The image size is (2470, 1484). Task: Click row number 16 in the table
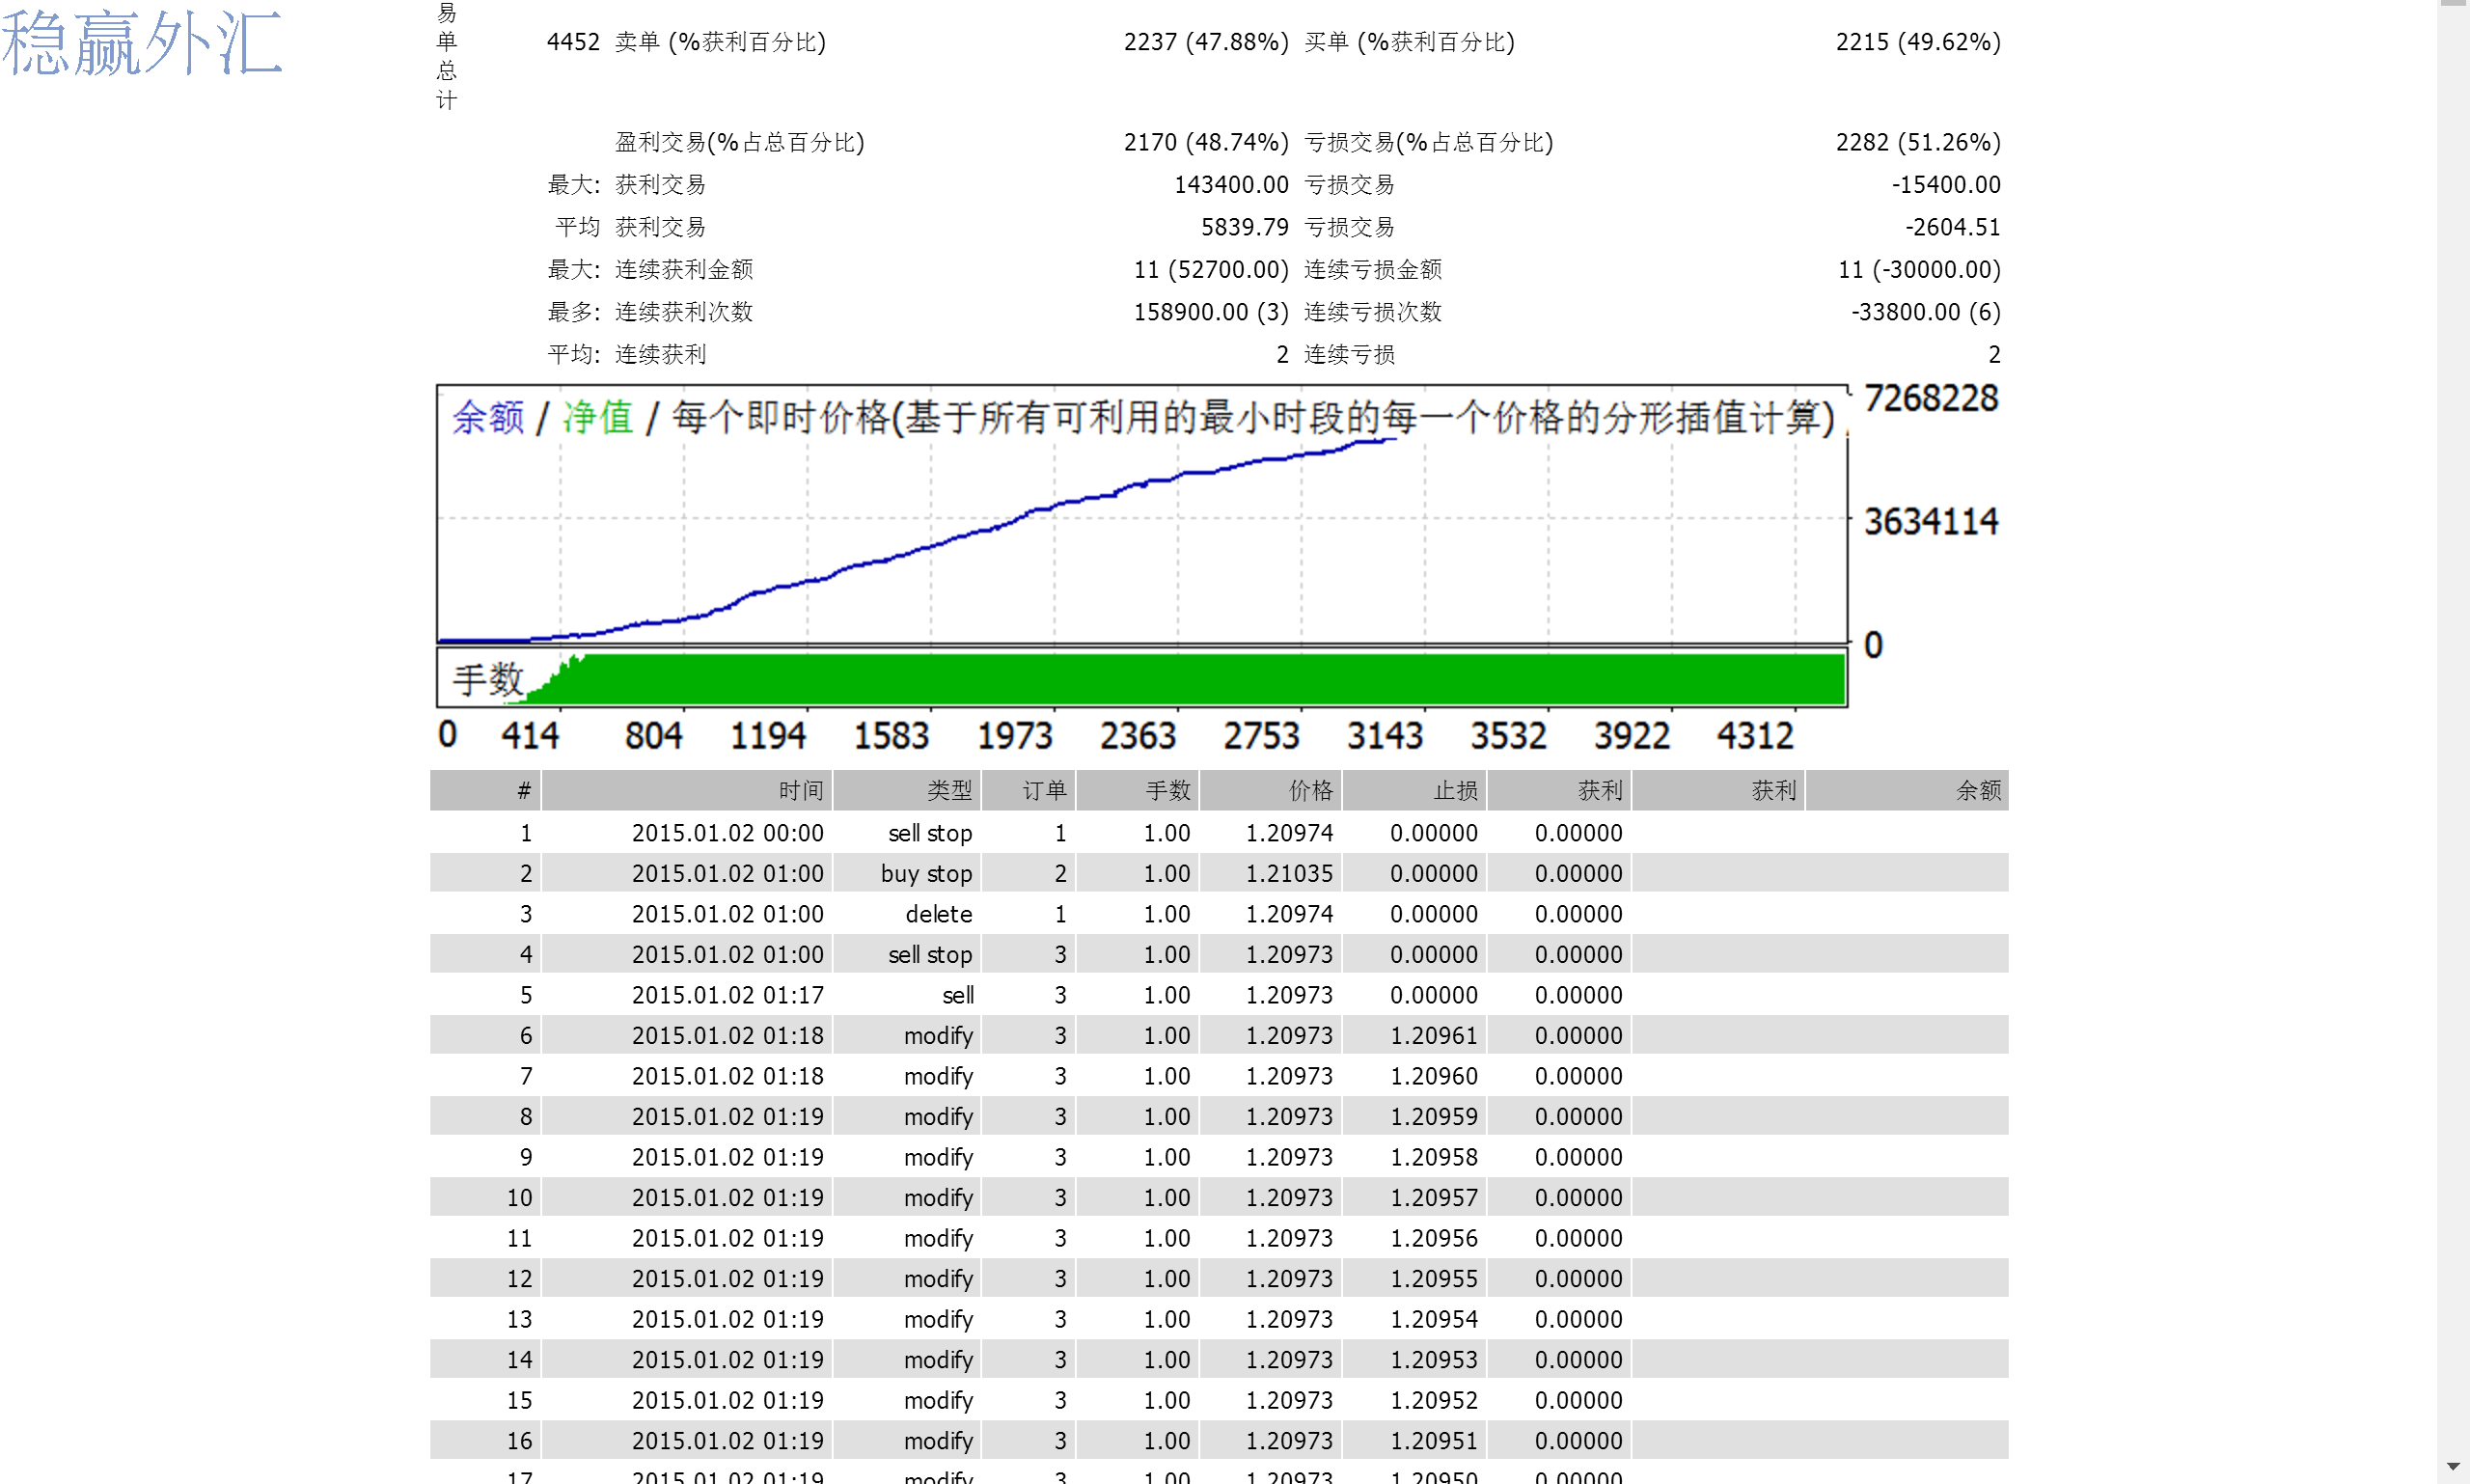519,1440
